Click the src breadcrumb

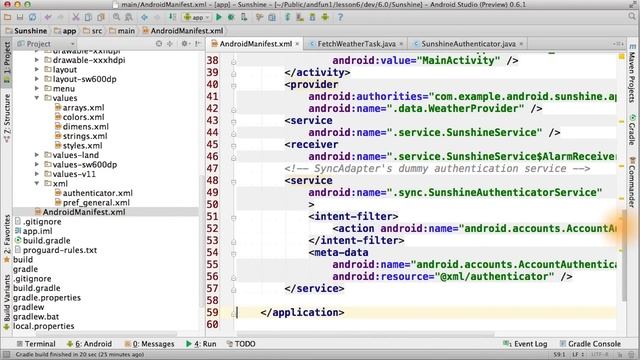pos(93,31)
